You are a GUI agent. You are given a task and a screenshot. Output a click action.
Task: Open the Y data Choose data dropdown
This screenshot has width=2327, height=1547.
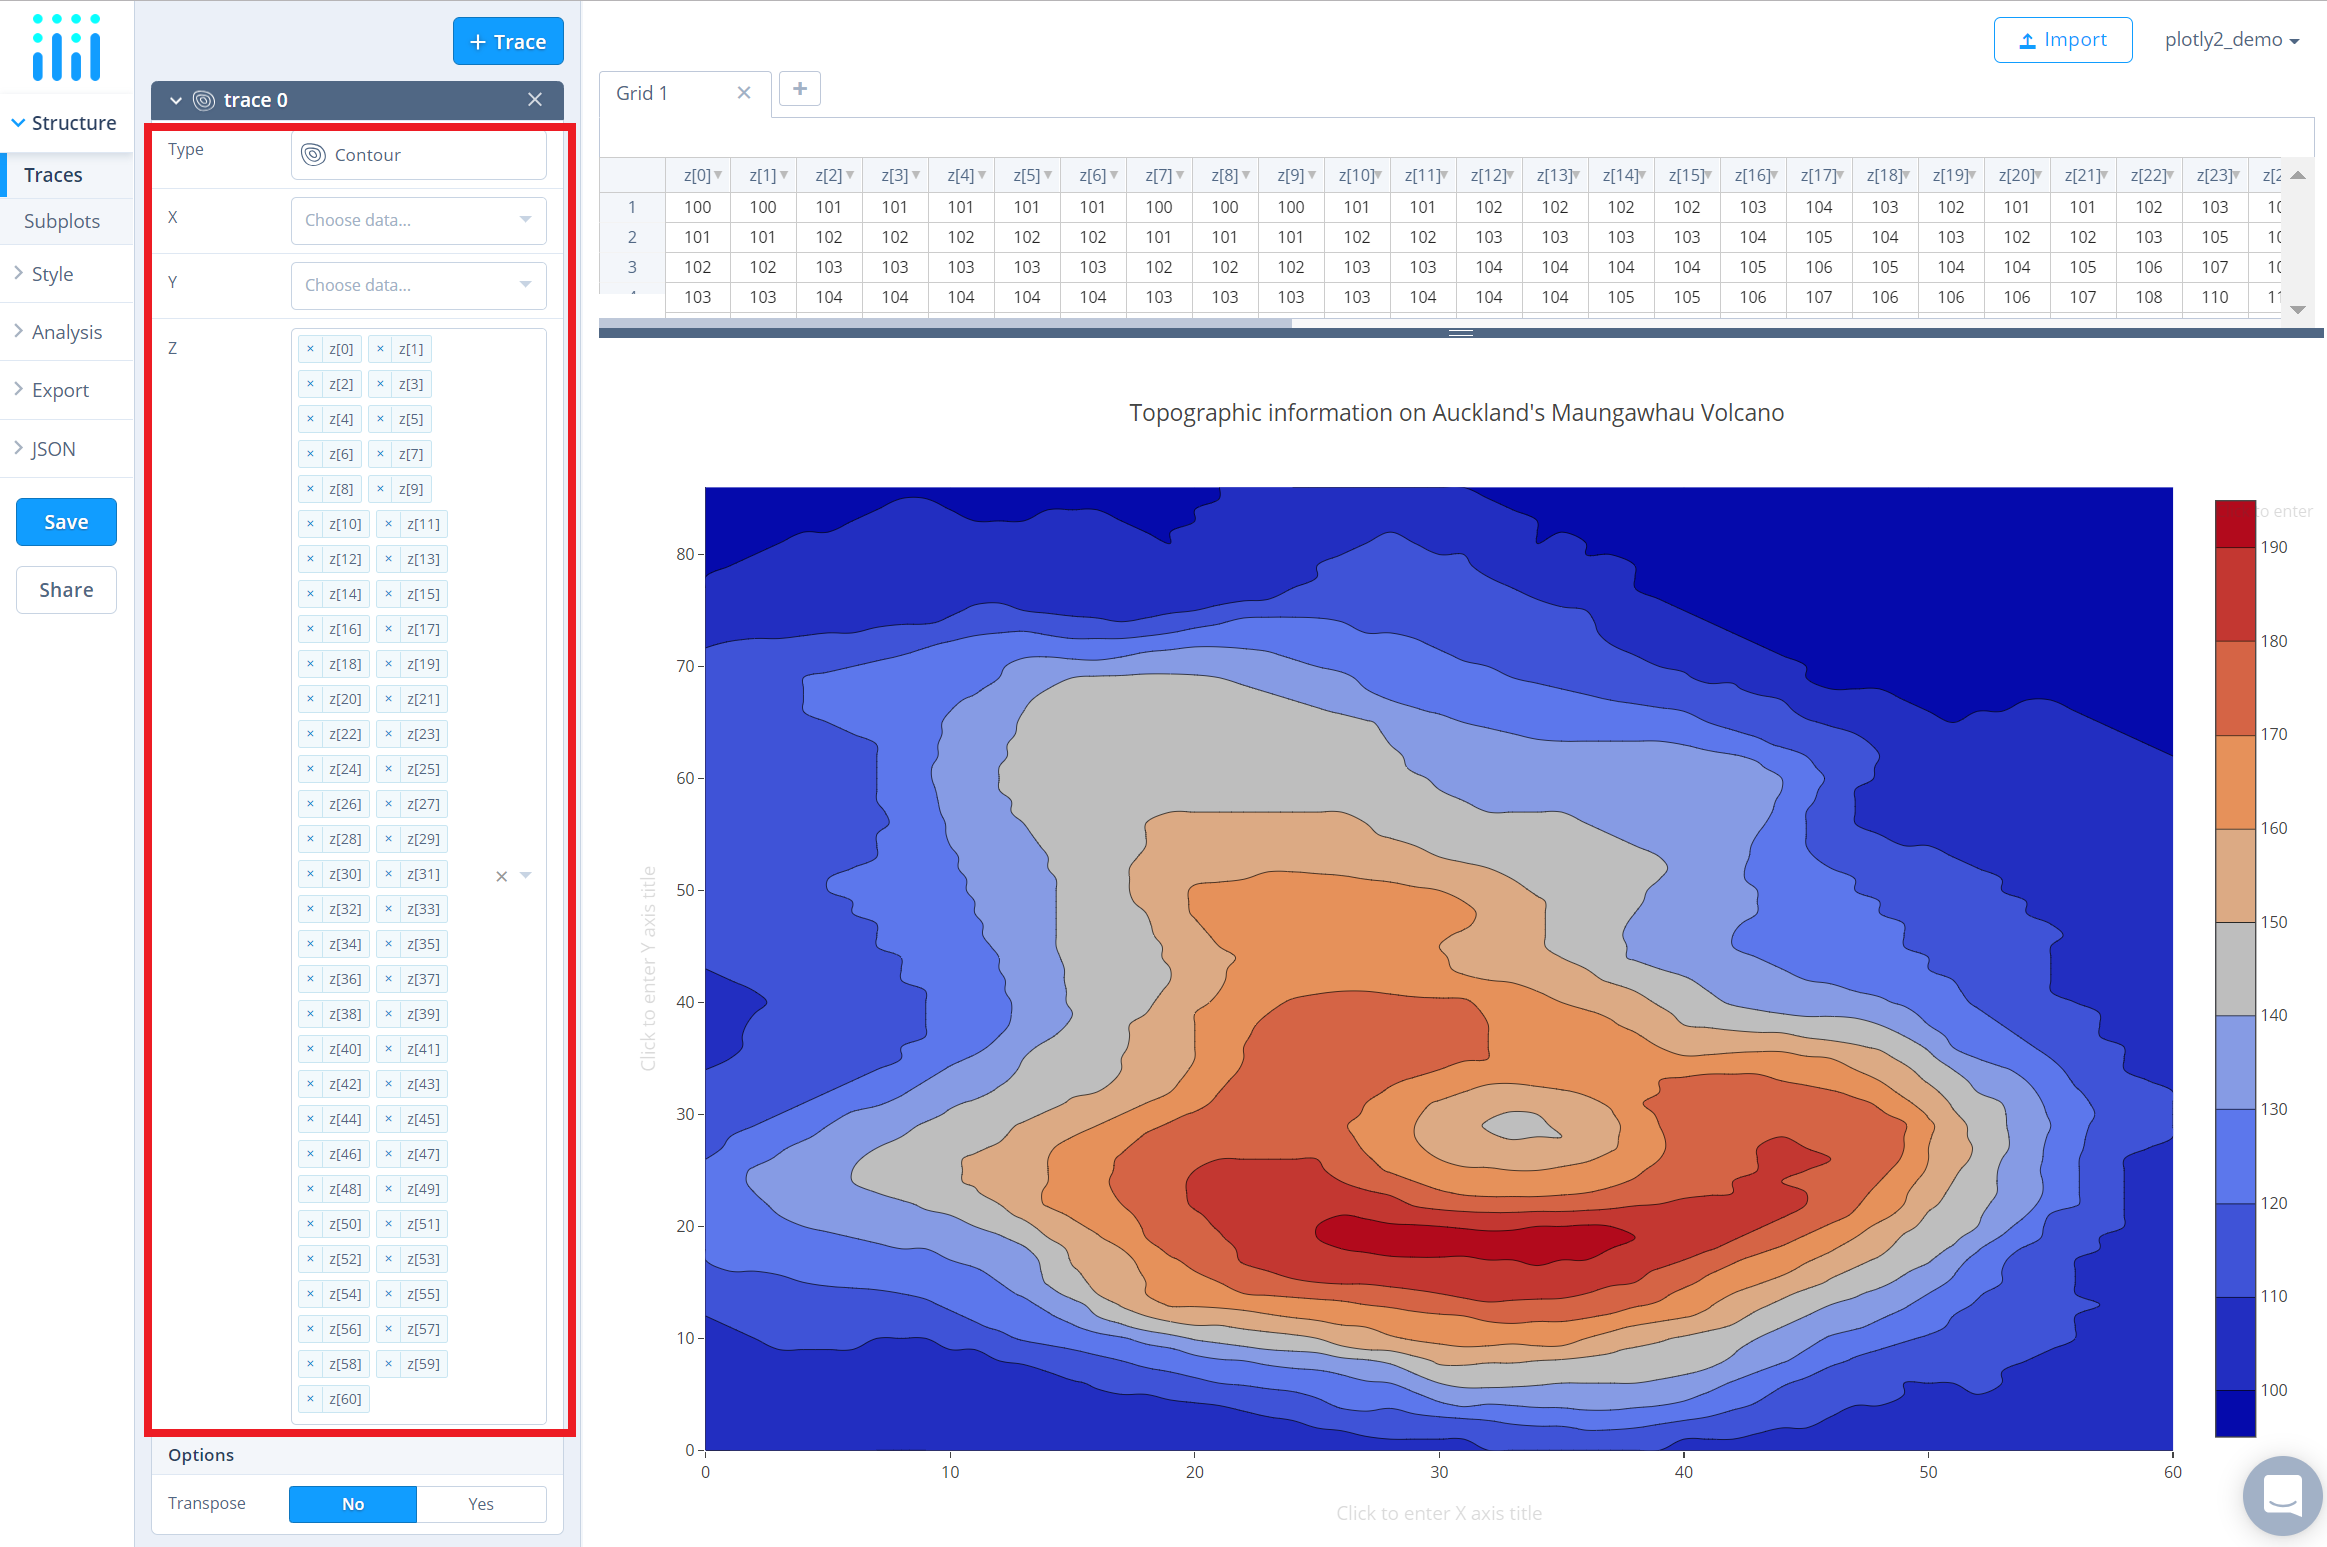click(x=418, y=285)
